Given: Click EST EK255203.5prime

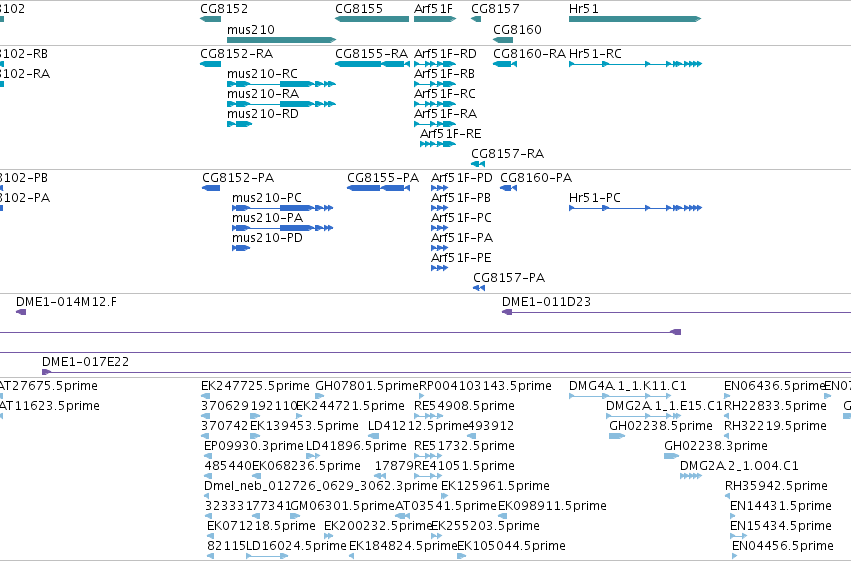Looking at the screenshot, I should click(436, 536).
